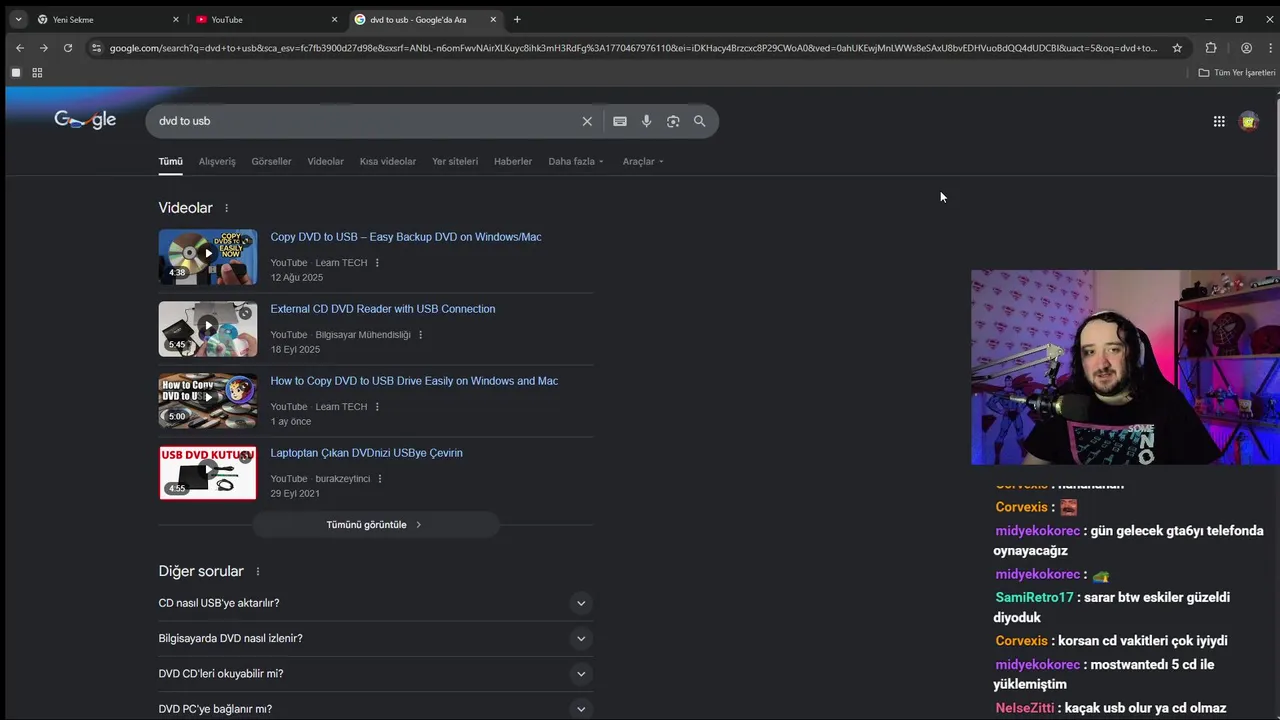Click the streamer webcam overlay
The image size is (1280, 720).
point(1125,367)
